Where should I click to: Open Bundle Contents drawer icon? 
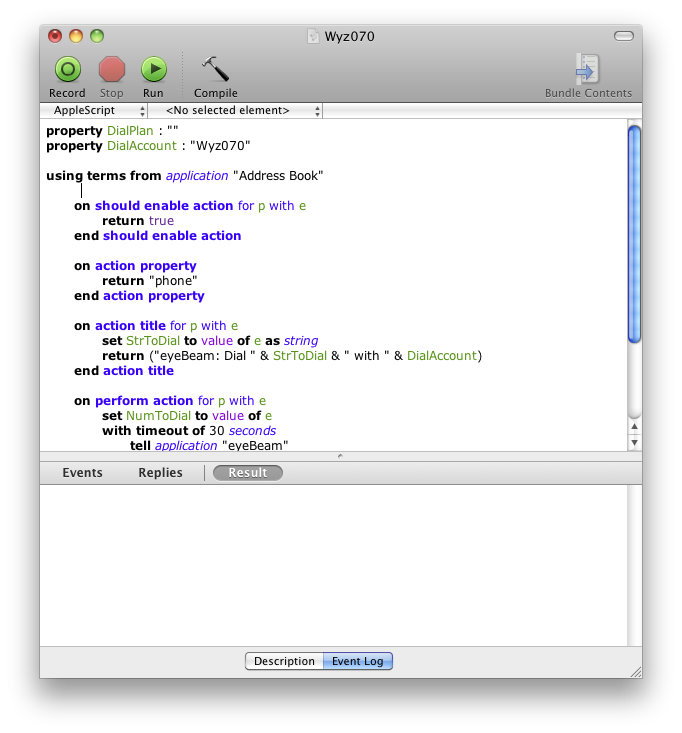[x=588, y=69]
